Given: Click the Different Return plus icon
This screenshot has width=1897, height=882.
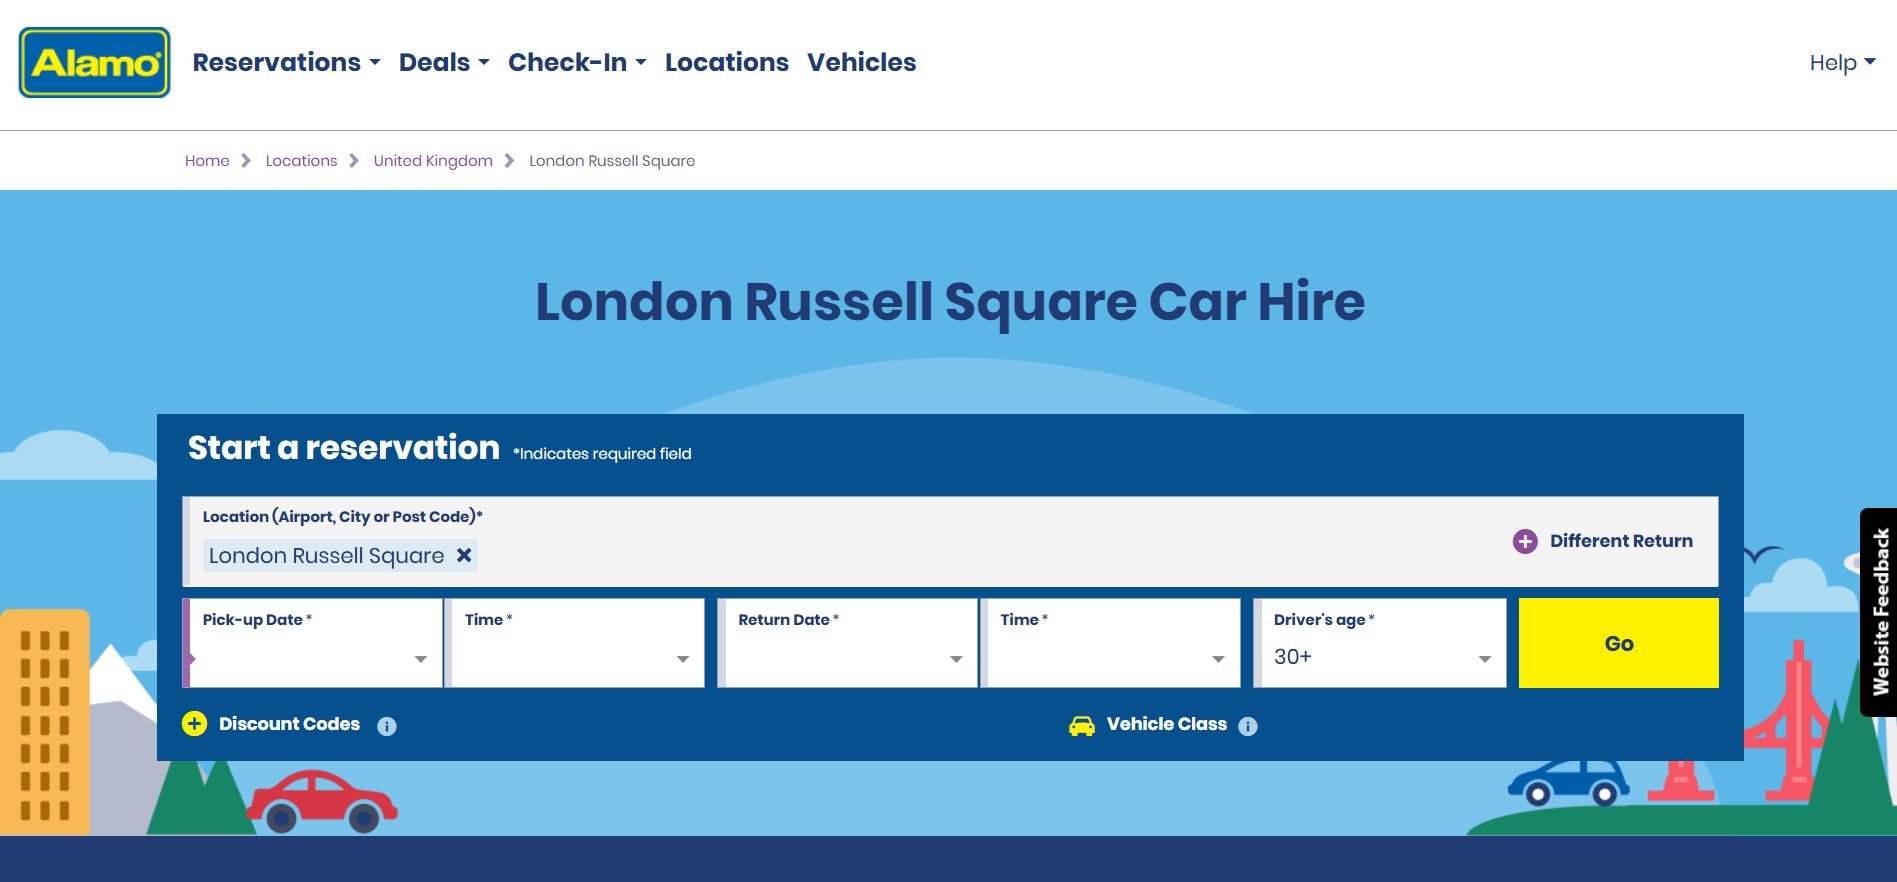Looking at the screenshot, I should click(x=1525, y=541).
